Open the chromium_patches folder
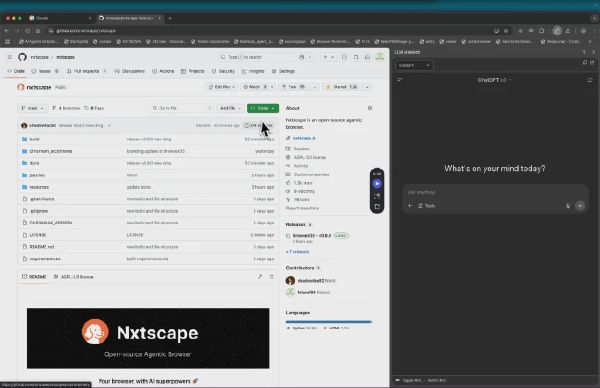600x388 pixels. 51,151
